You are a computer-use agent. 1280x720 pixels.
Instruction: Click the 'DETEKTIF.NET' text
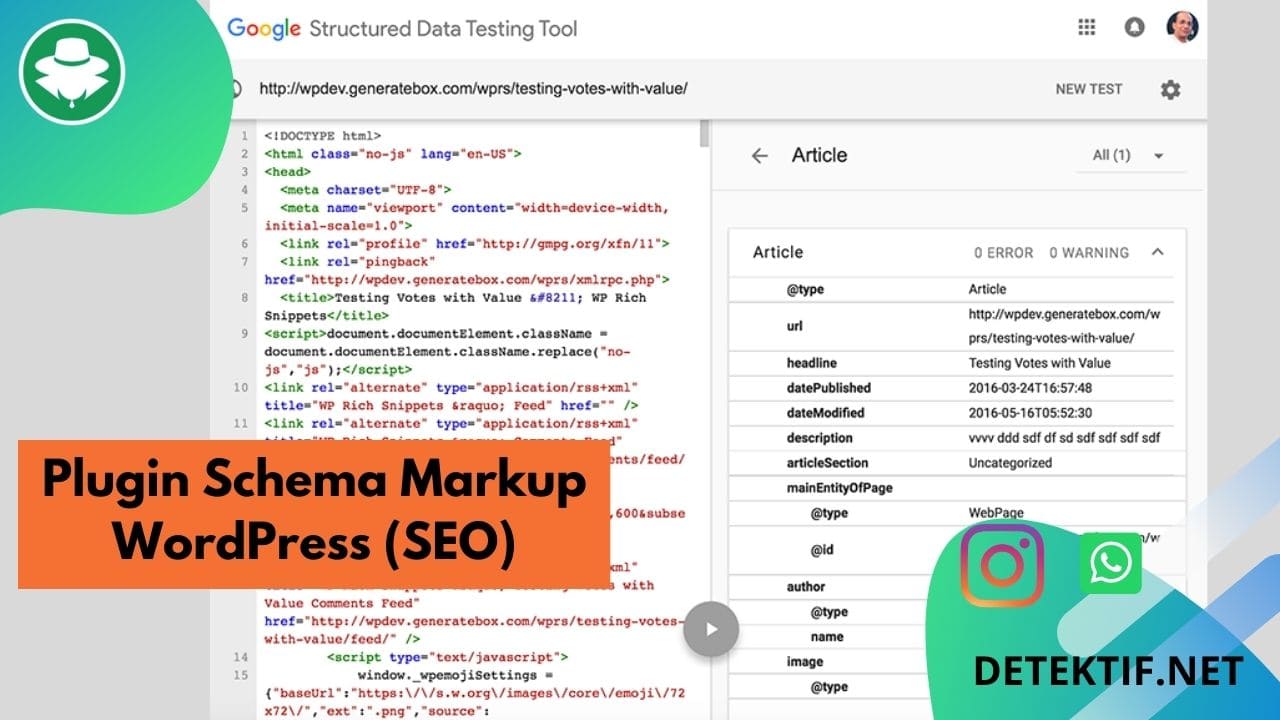tap(1109, 671)
